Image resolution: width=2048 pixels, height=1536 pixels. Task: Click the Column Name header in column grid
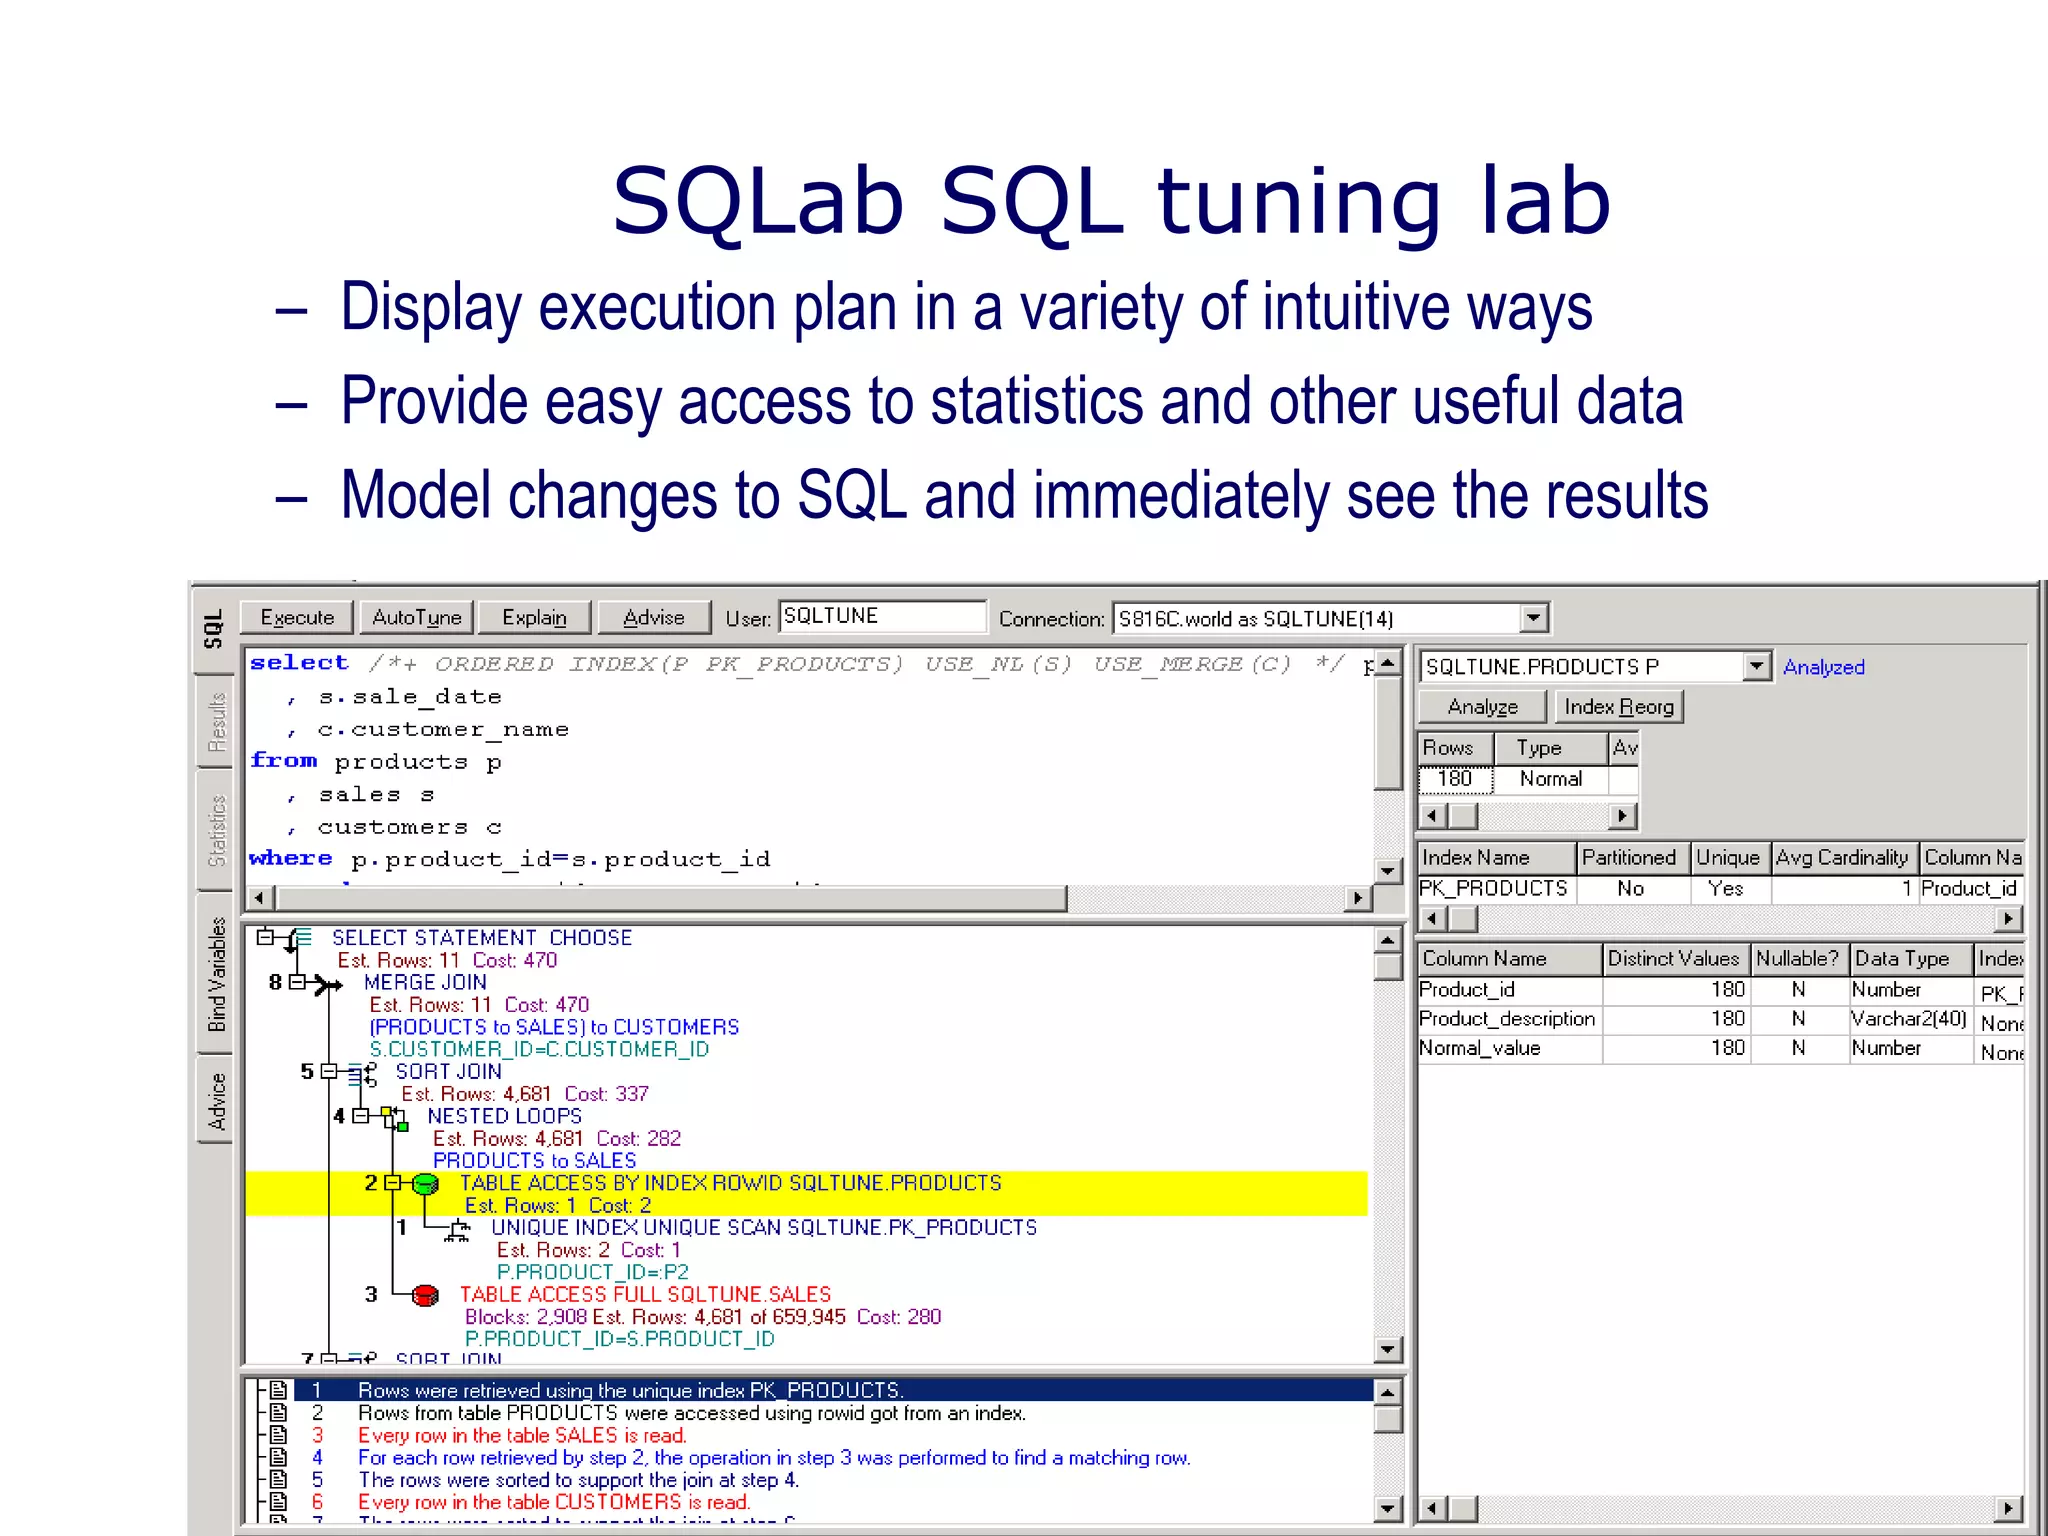pyautogui.click(x=1510, y=958)
